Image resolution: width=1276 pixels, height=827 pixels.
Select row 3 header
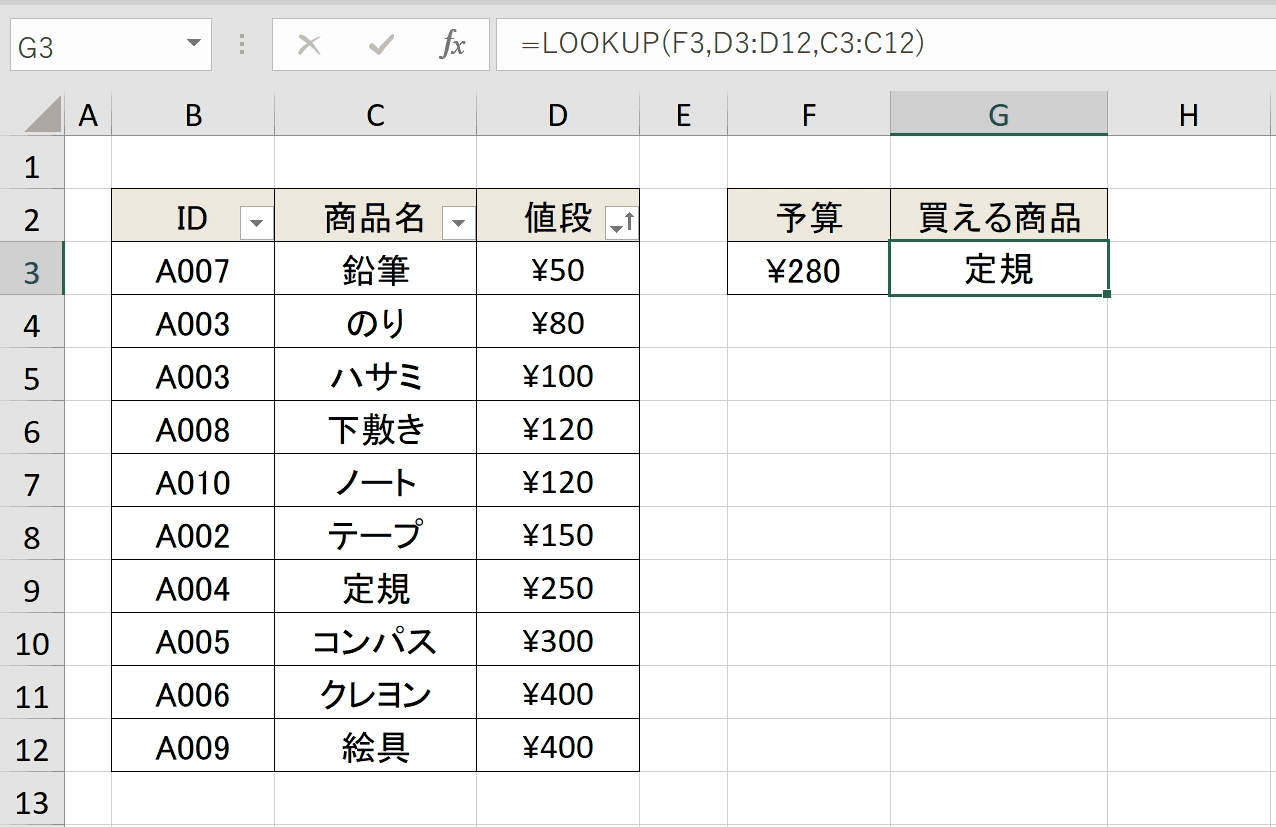[32, 270]
